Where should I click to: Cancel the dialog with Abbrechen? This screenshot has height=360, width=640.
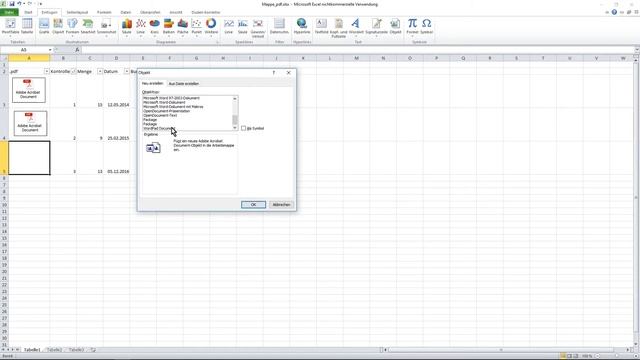click(x=281, y=204)
